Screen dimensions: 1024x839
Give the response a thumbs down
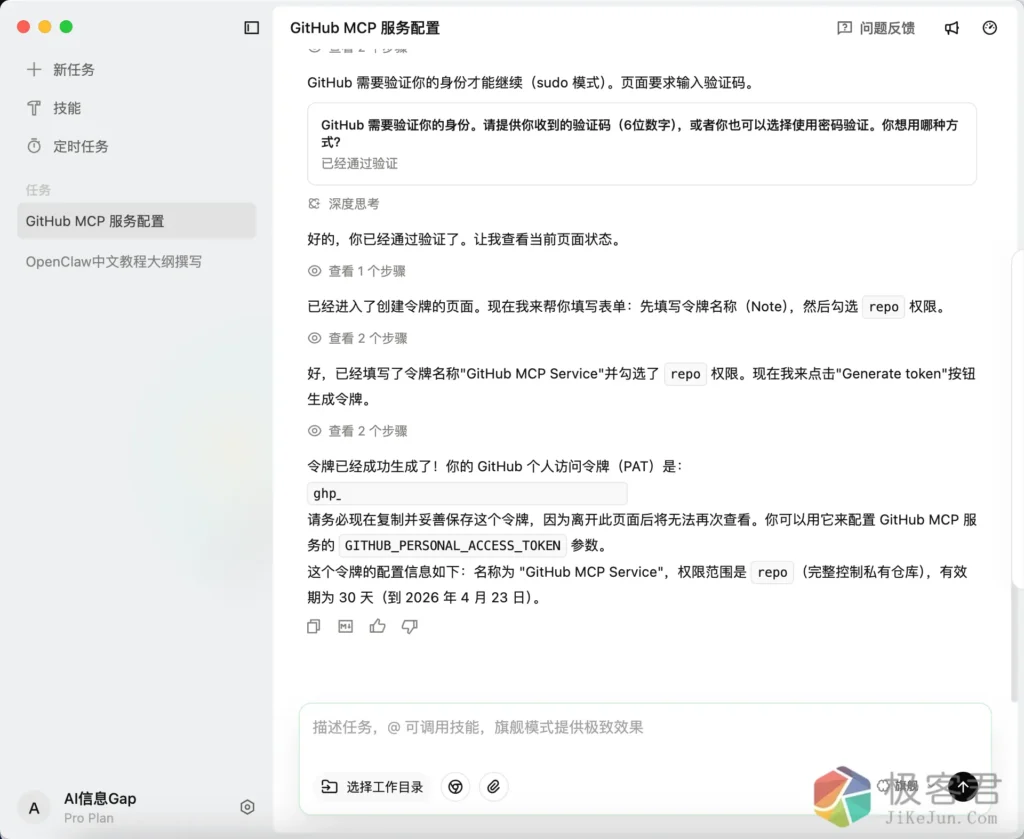pos(409,626)
